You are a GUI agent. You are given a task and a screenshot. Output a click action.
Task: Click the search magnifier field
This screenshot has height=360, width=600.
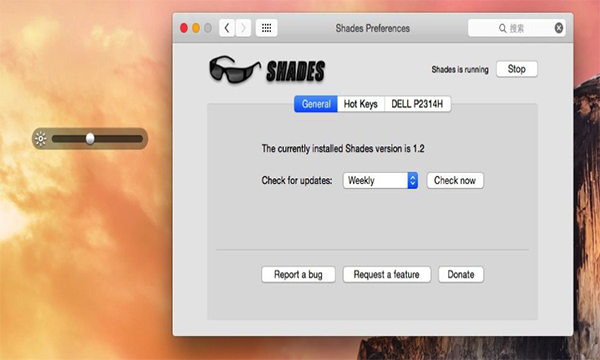[517, 28]
